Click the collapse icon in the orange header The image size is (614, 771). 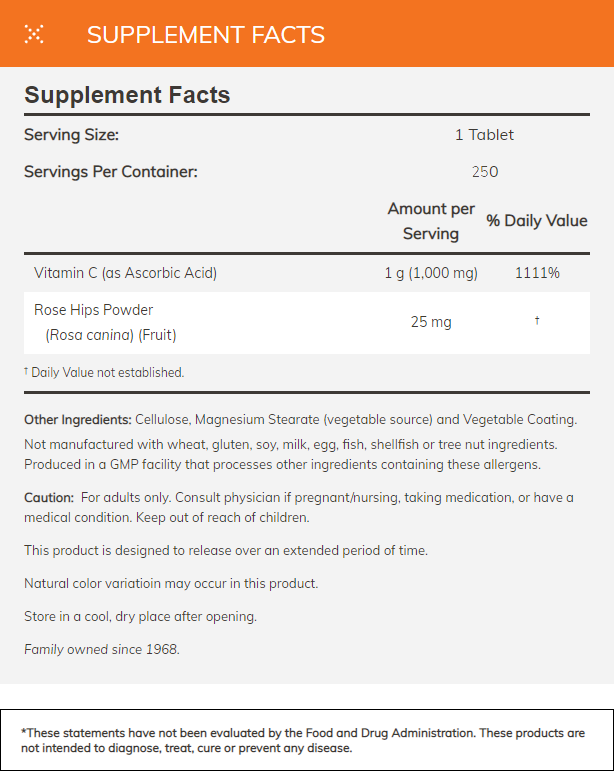click(34, 34)
